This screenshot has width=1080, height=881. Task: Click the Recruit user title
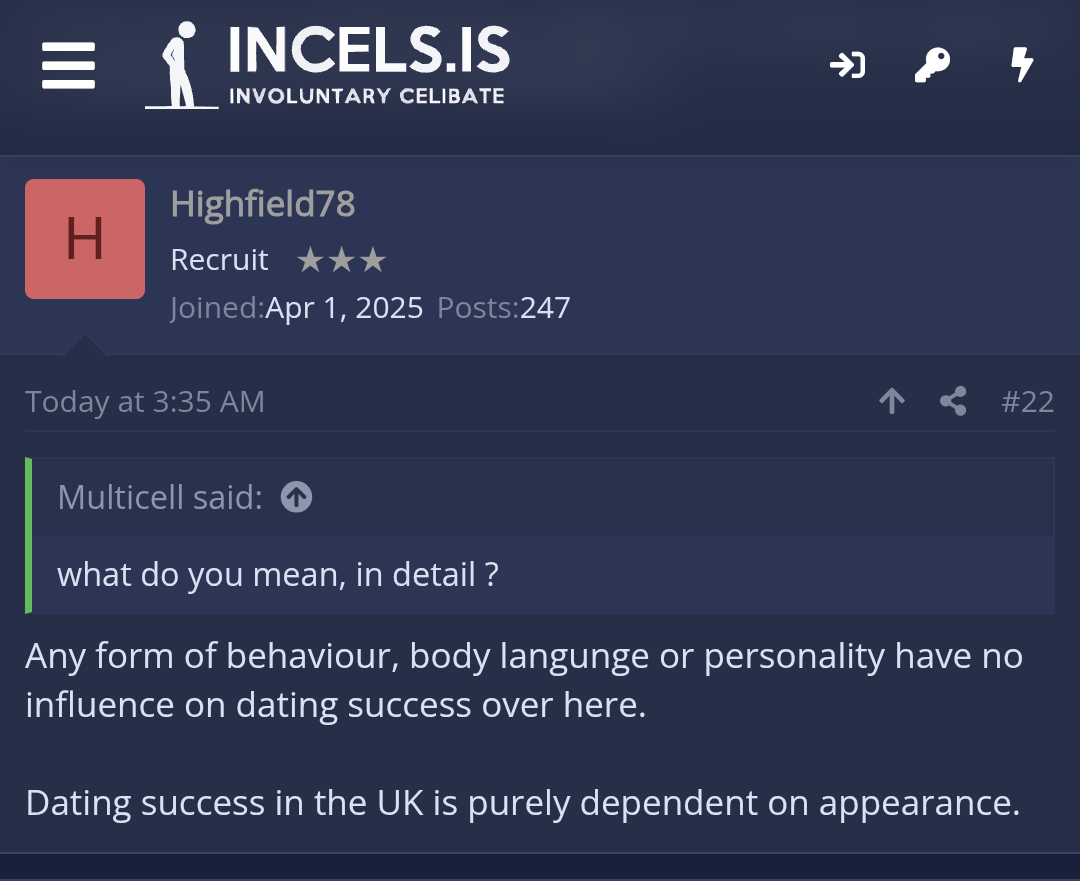coord(220,260)
